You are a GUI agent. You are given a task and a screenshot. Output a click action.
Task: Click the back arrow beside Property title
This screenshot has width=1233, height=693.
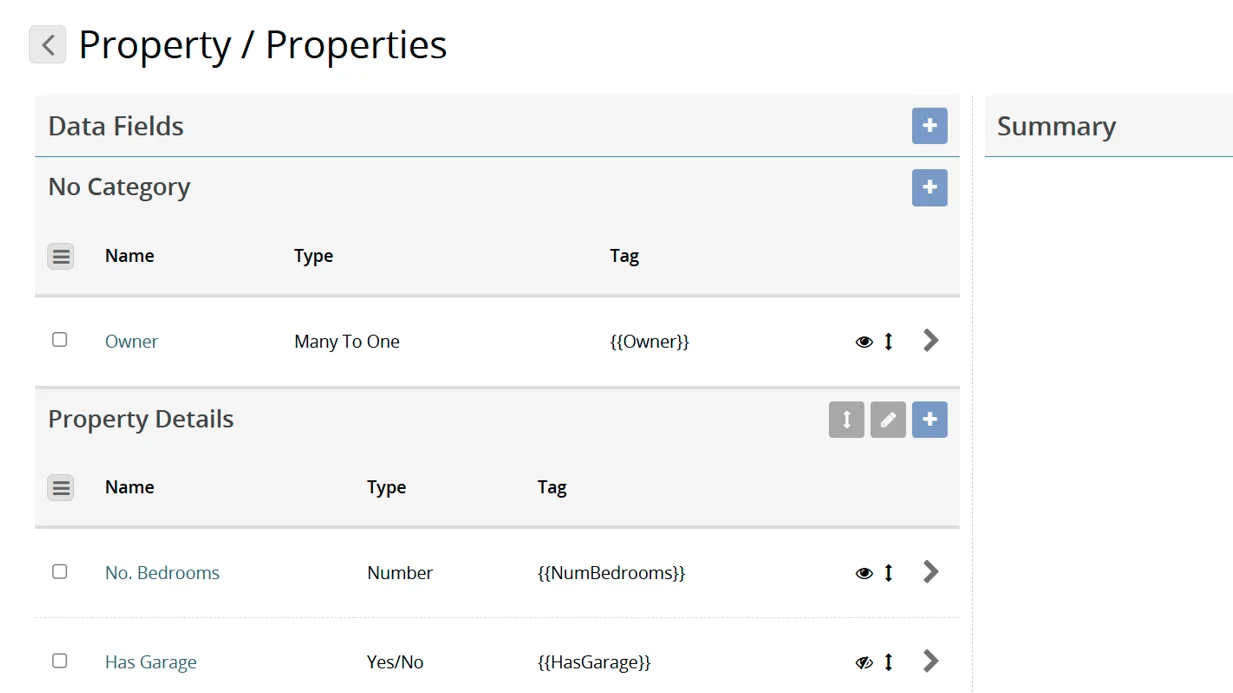coord(47,45)
